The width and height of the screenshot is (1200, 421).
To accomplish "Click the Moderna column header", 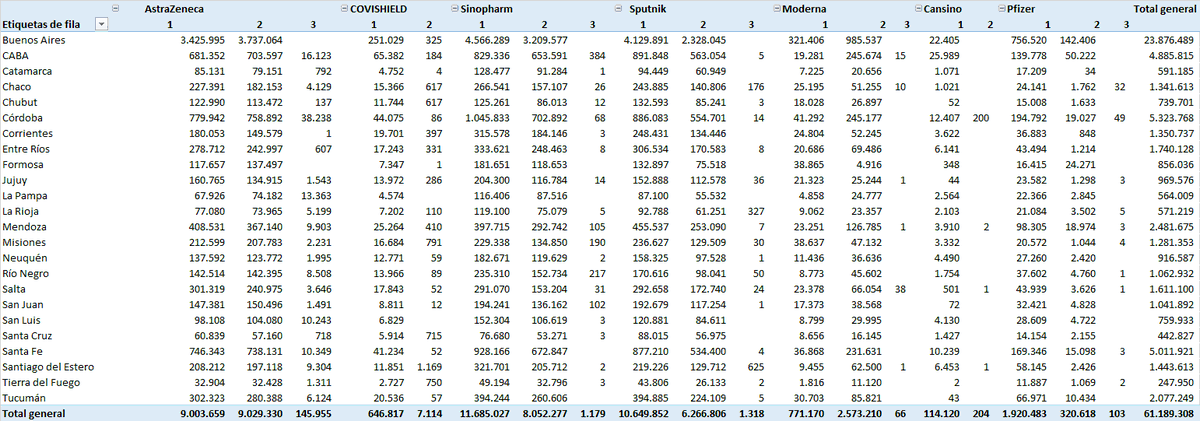I will coord(806,8).
